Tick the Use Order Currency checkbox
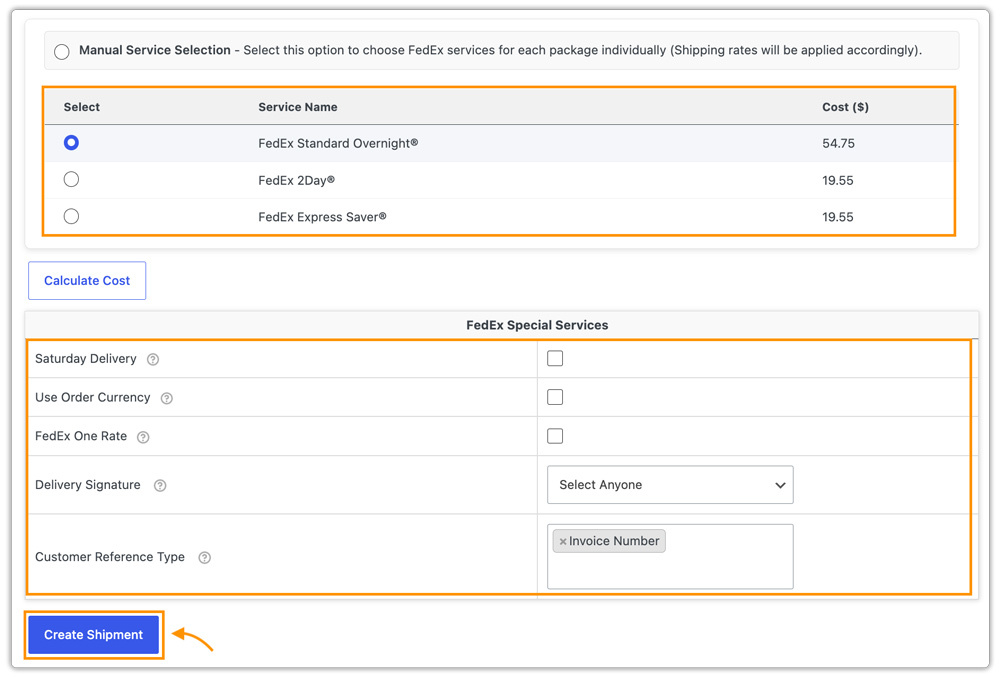The width and height of the screenshot is (1000, 678). click(555, 397)
